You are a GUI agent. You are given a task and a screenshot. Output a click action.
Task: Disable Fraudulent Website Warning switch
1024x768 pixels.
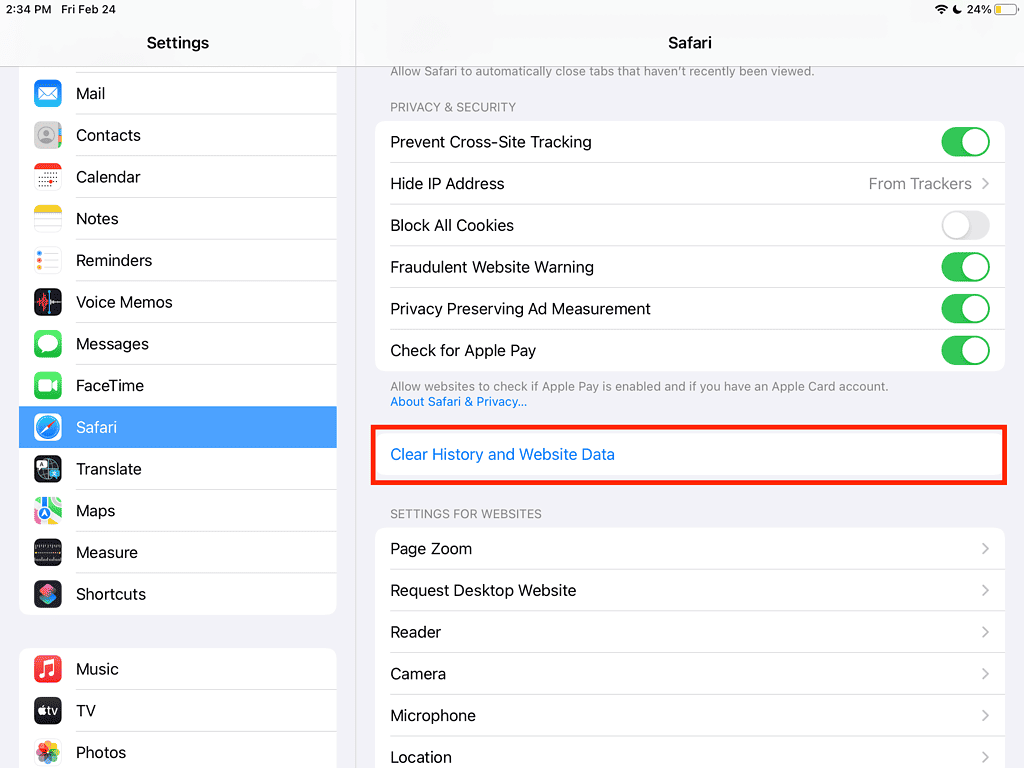(x=965, y=267)
